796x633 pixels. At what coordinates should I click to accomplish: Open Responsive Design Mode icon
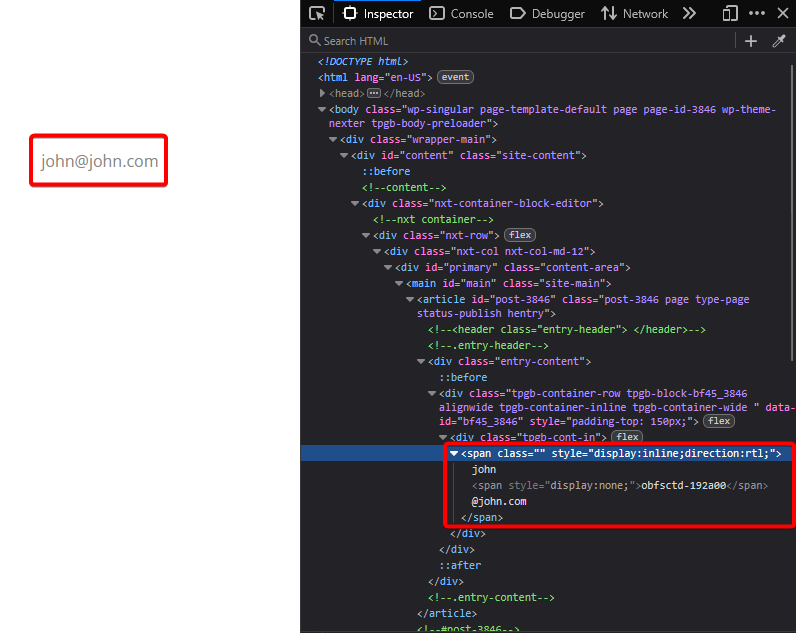(730, 13)
